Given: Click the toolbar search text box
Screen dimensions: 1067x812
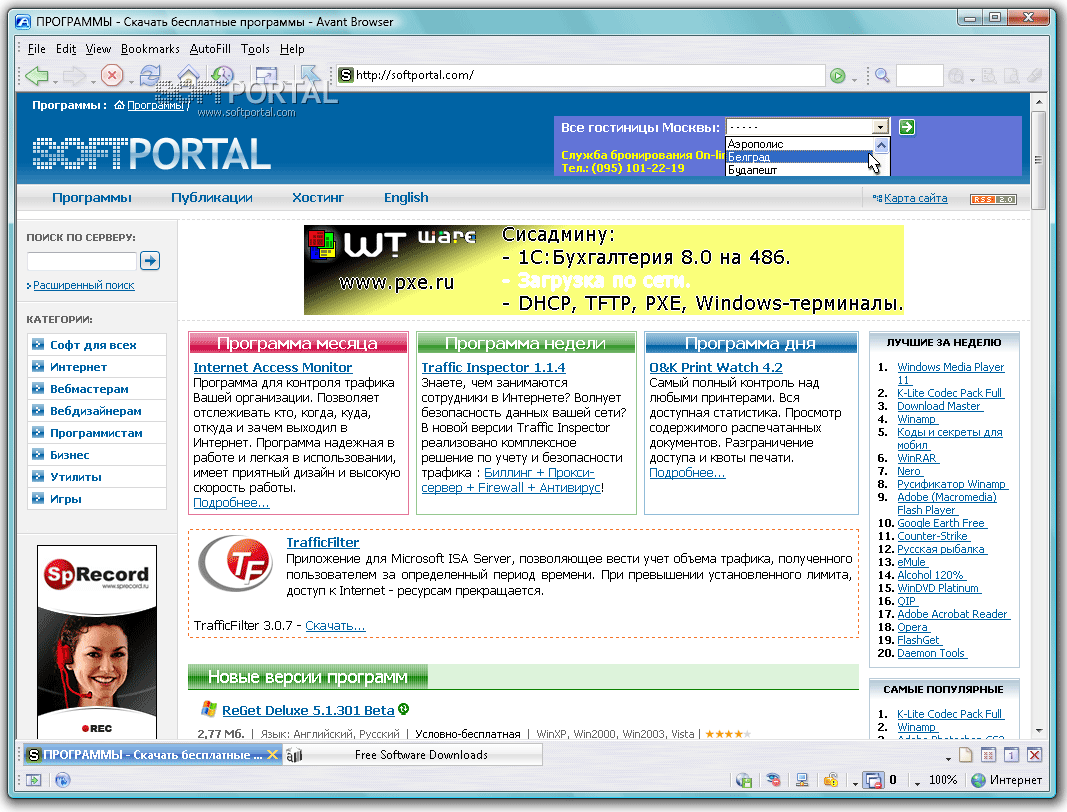Looking at the screenshot, I should 919,76.
